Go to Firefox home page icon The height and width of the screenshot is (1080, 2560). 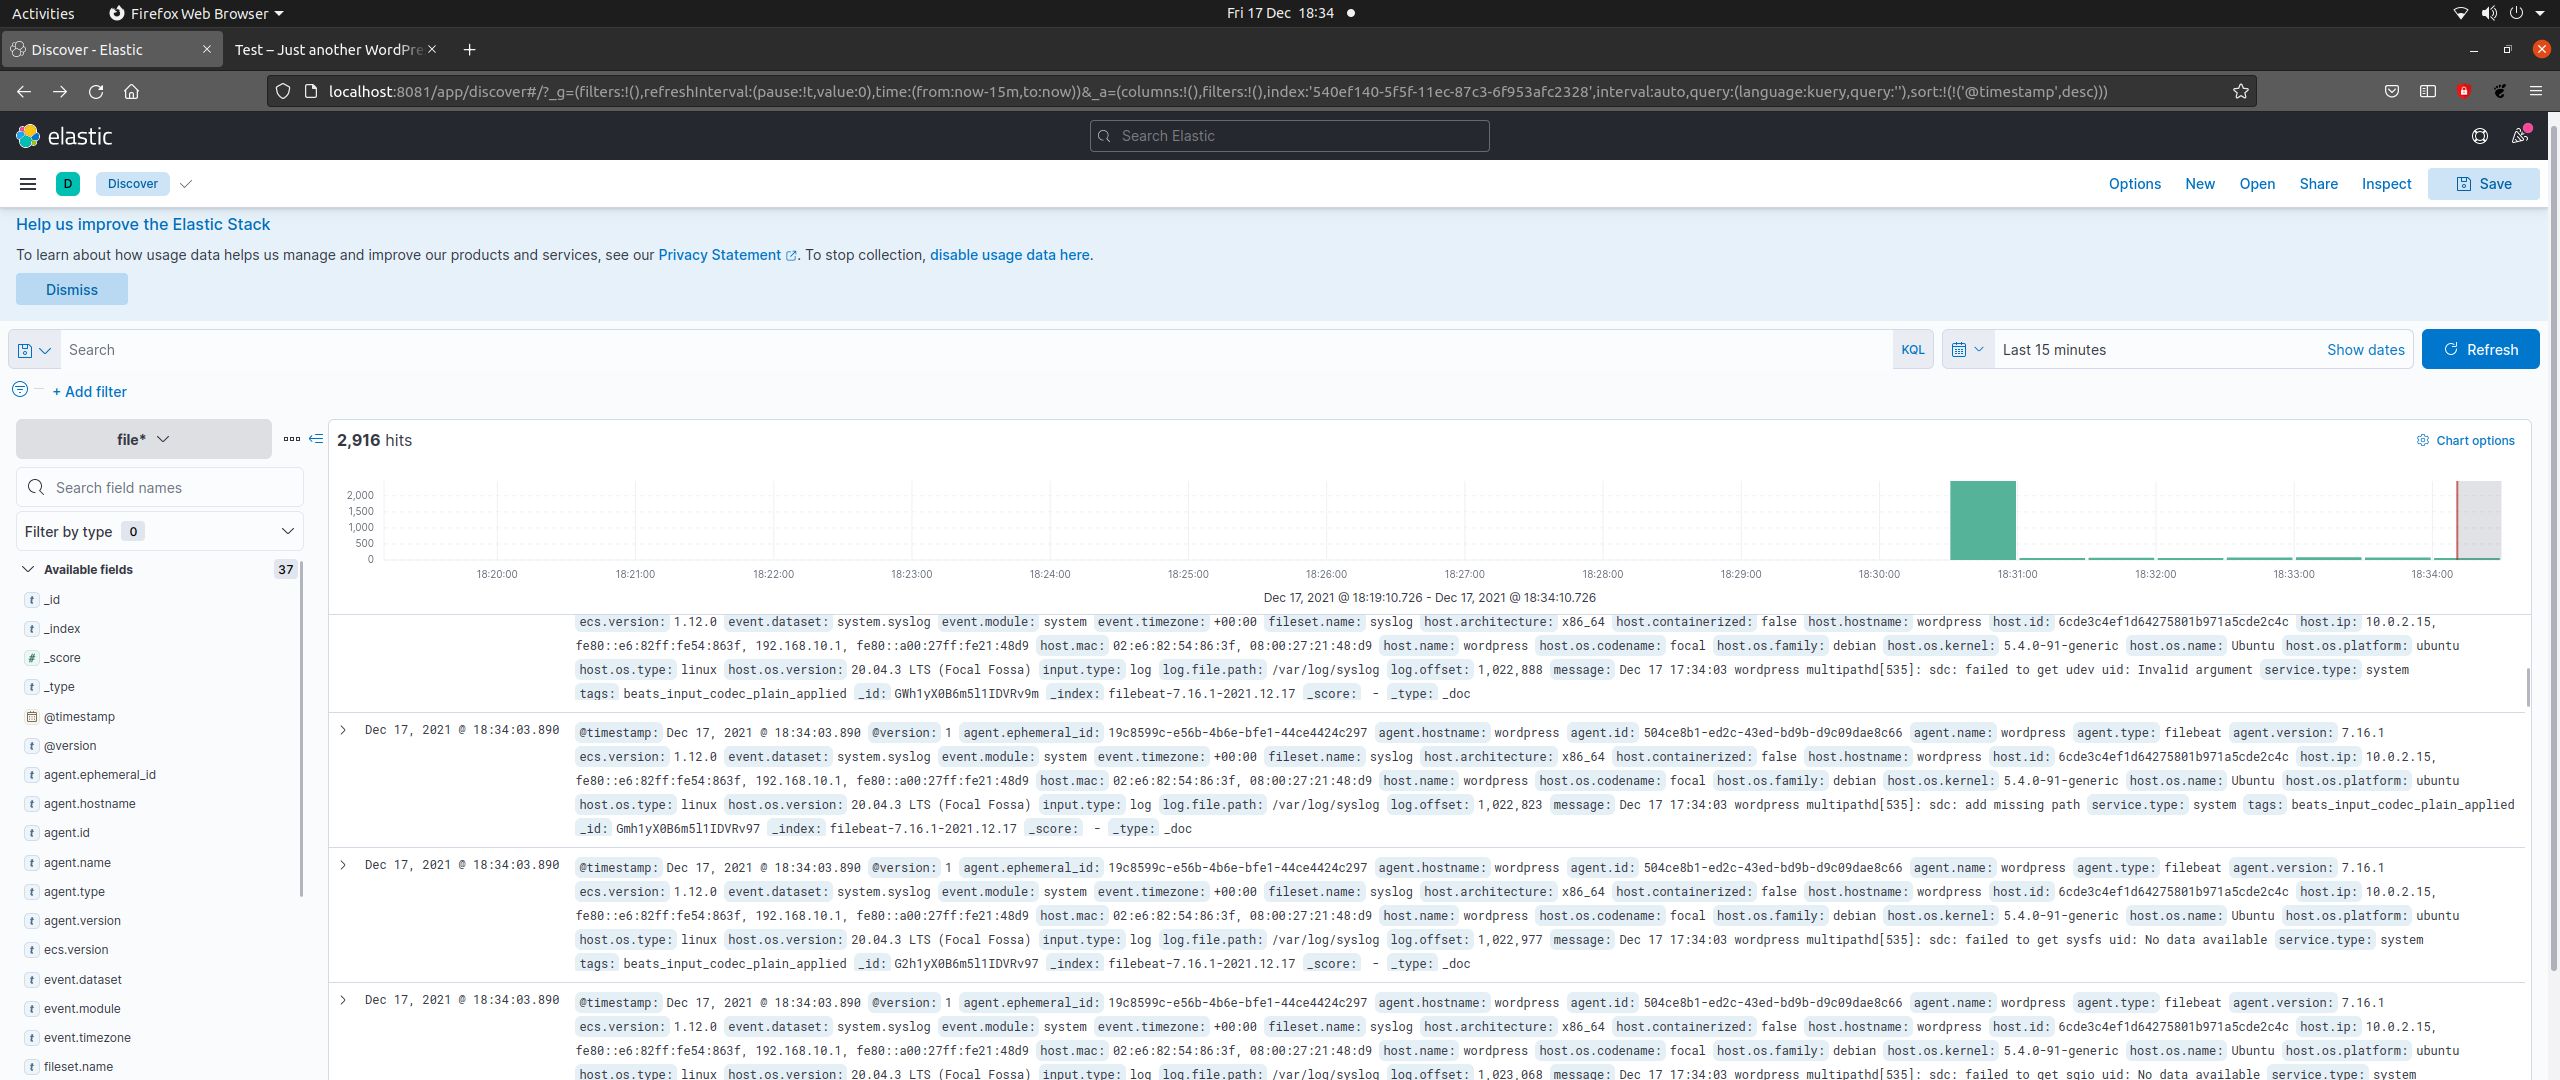pyautogui.click(x=131, y=91)
